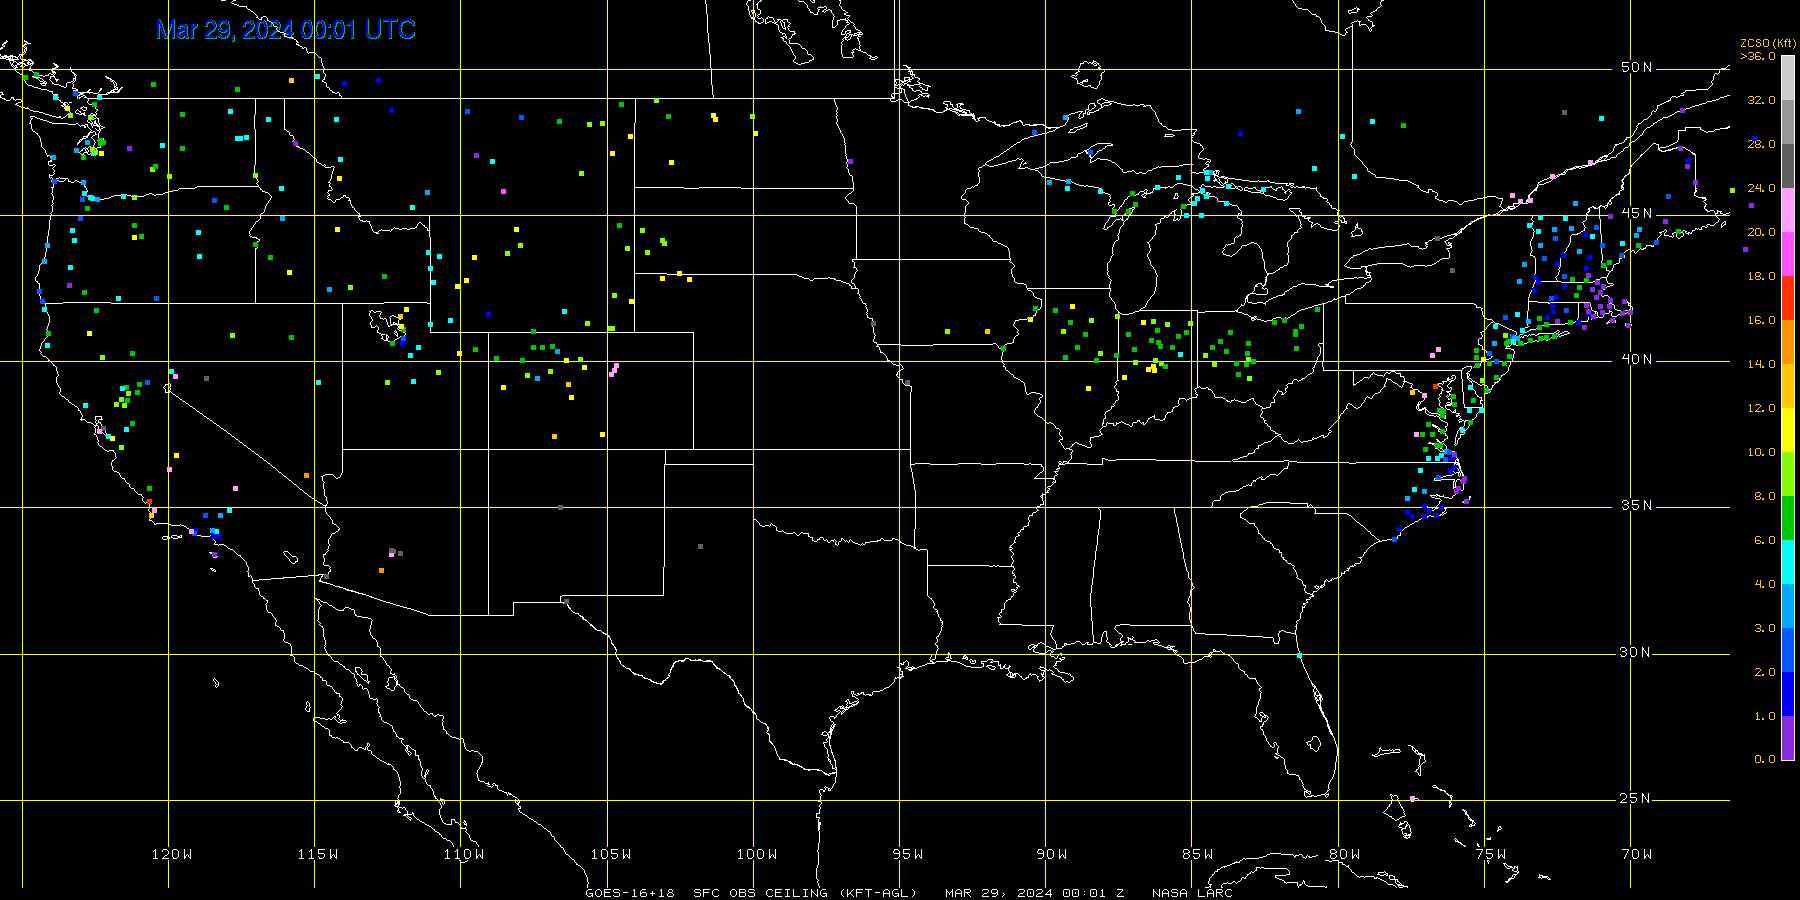
Task: Select the '0.0' legend label
Action: tap(1765, 759)
